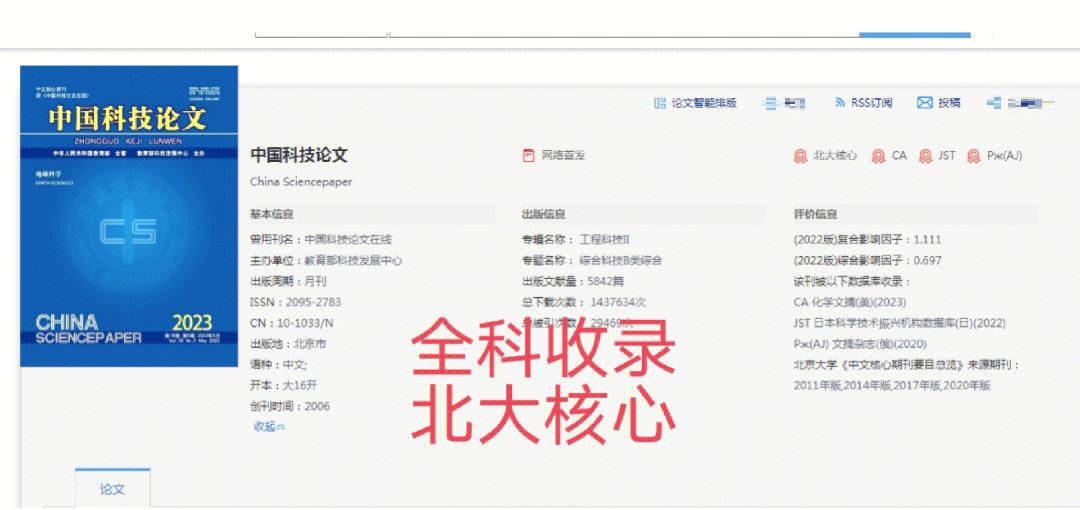Click the JST badge icon
This screenshot has height=510, width=1080.
click(926, 156)
